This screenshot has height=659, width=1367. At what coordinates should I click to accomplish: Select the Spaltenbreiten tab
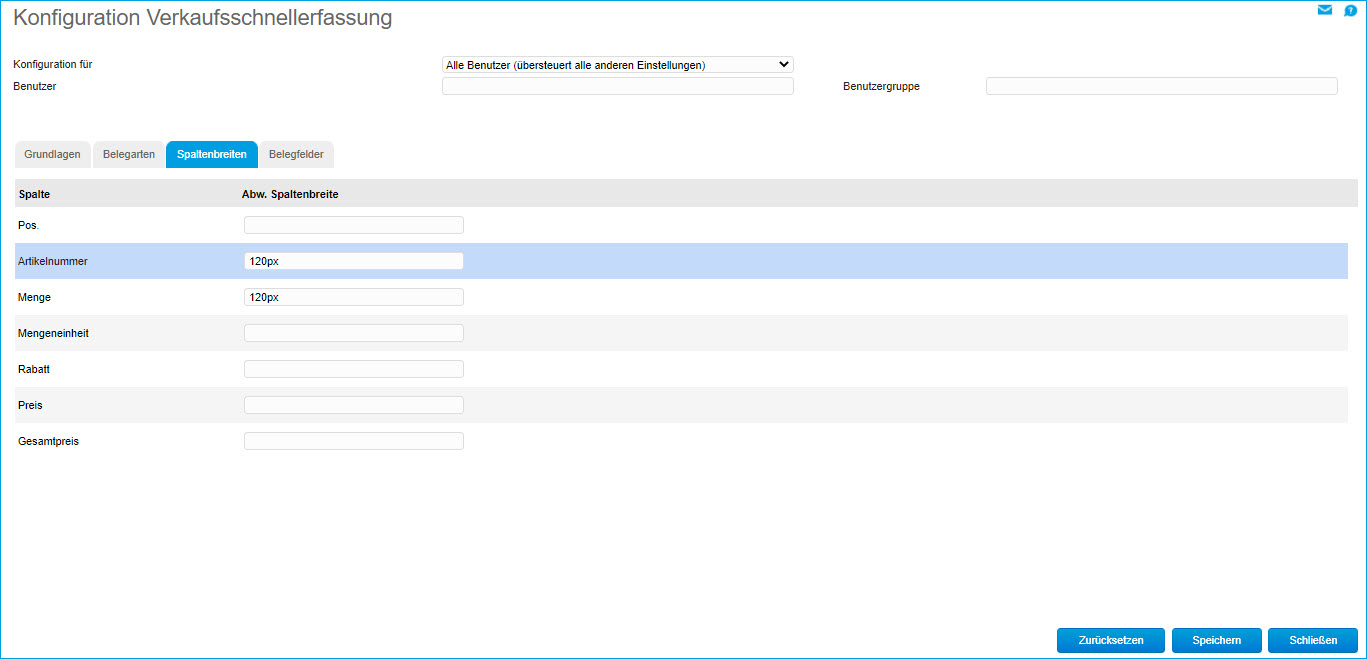212,155
